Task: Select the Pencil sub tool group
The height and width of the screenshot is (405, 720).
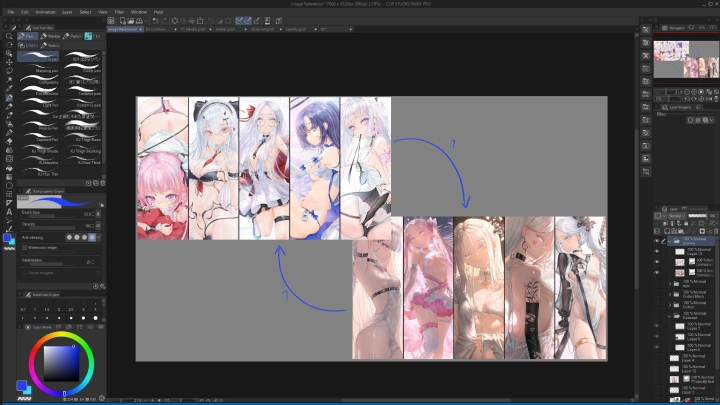Action: 73,36
